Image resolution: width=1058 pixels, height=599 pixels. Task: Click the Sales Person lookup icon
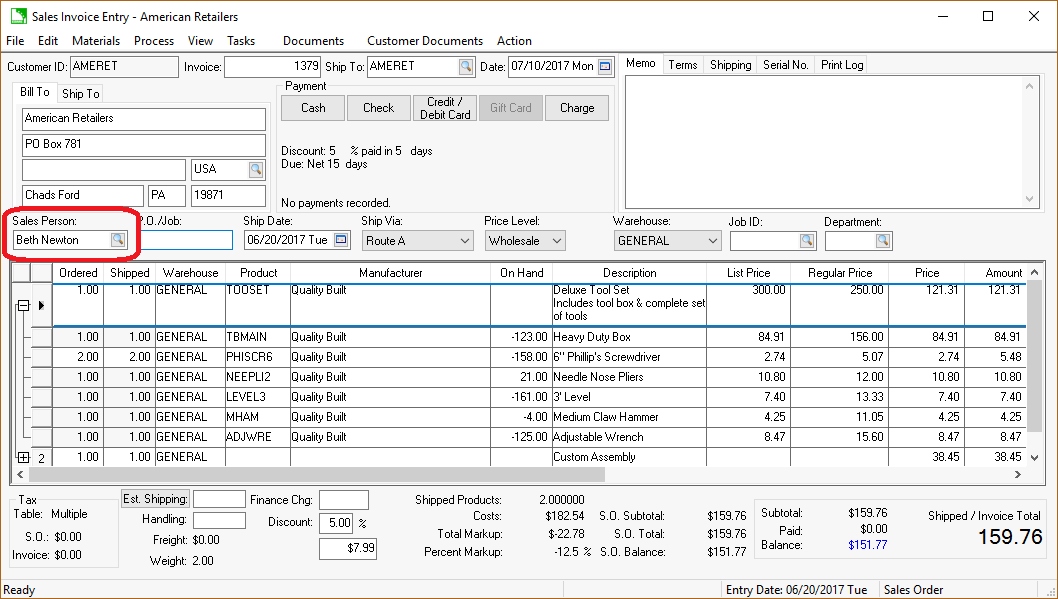pos(118,240)
